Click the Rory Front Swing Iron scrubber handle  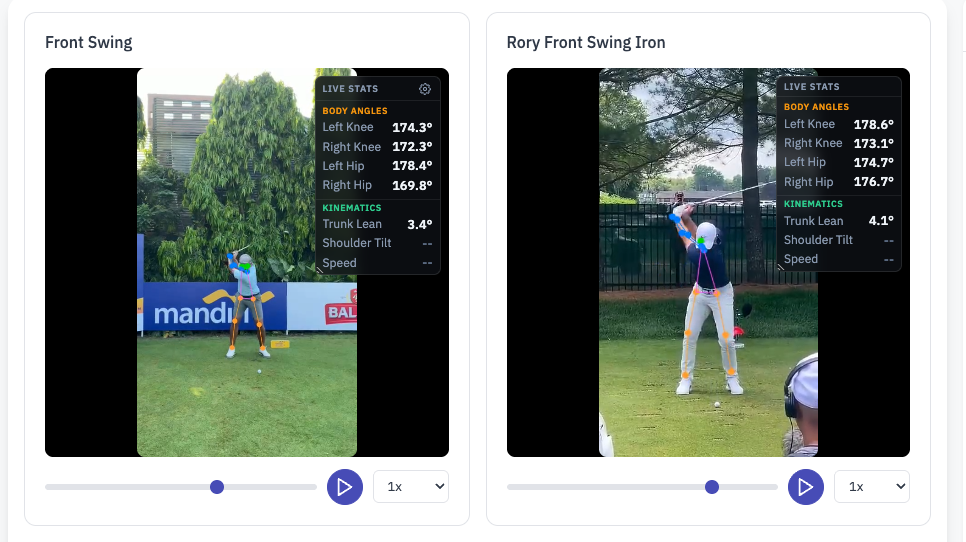[712, 487]
